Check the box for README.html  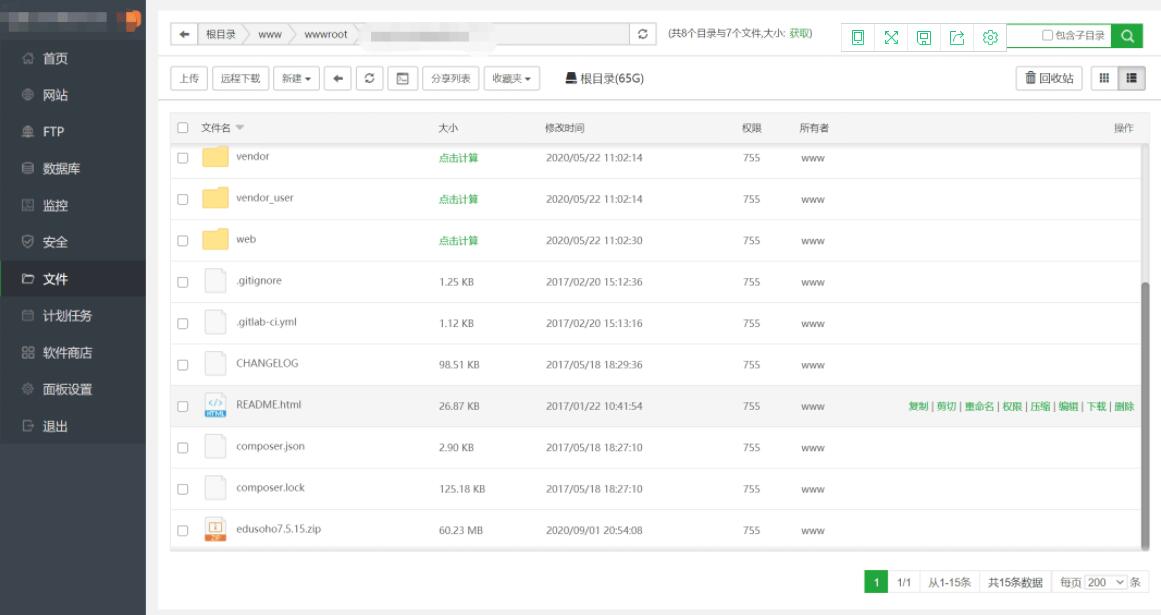pos(183,406)
